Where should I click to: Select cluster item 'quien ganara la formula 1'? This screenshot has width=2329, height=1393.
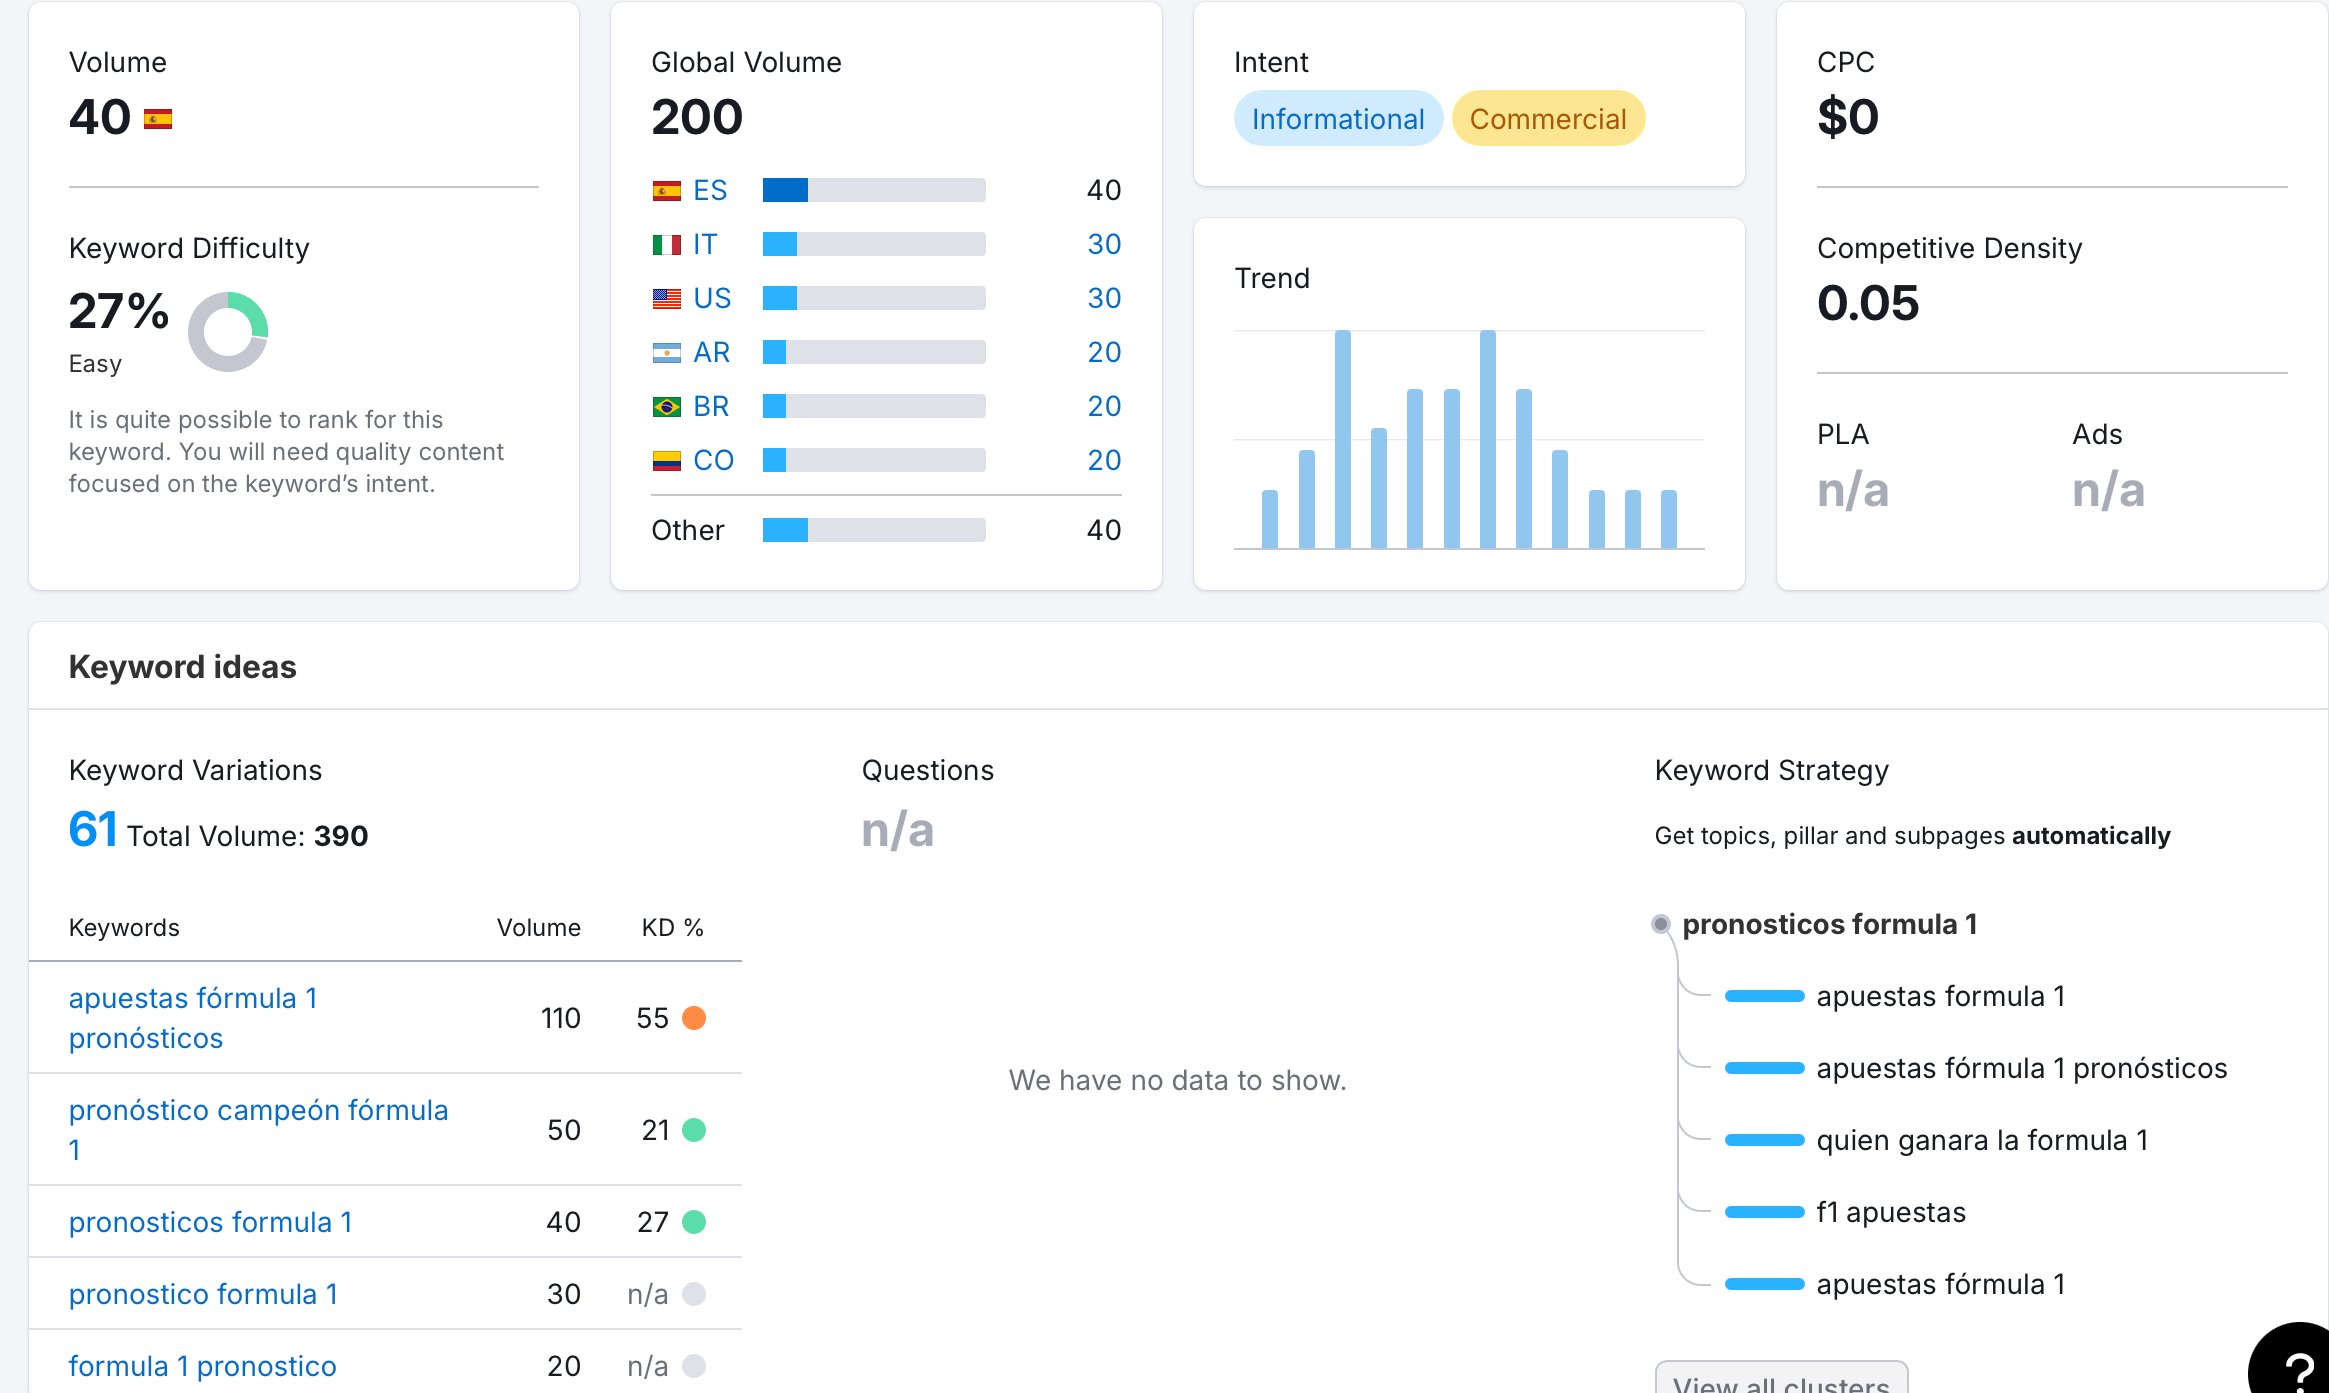click(x=1982, y=1140)
